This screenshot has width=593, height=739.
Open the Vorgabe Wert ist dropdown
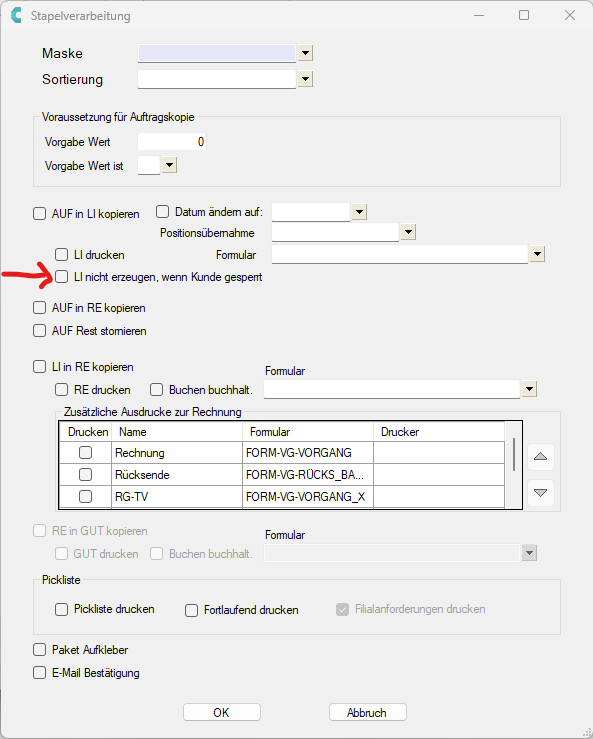coord(169,165)
